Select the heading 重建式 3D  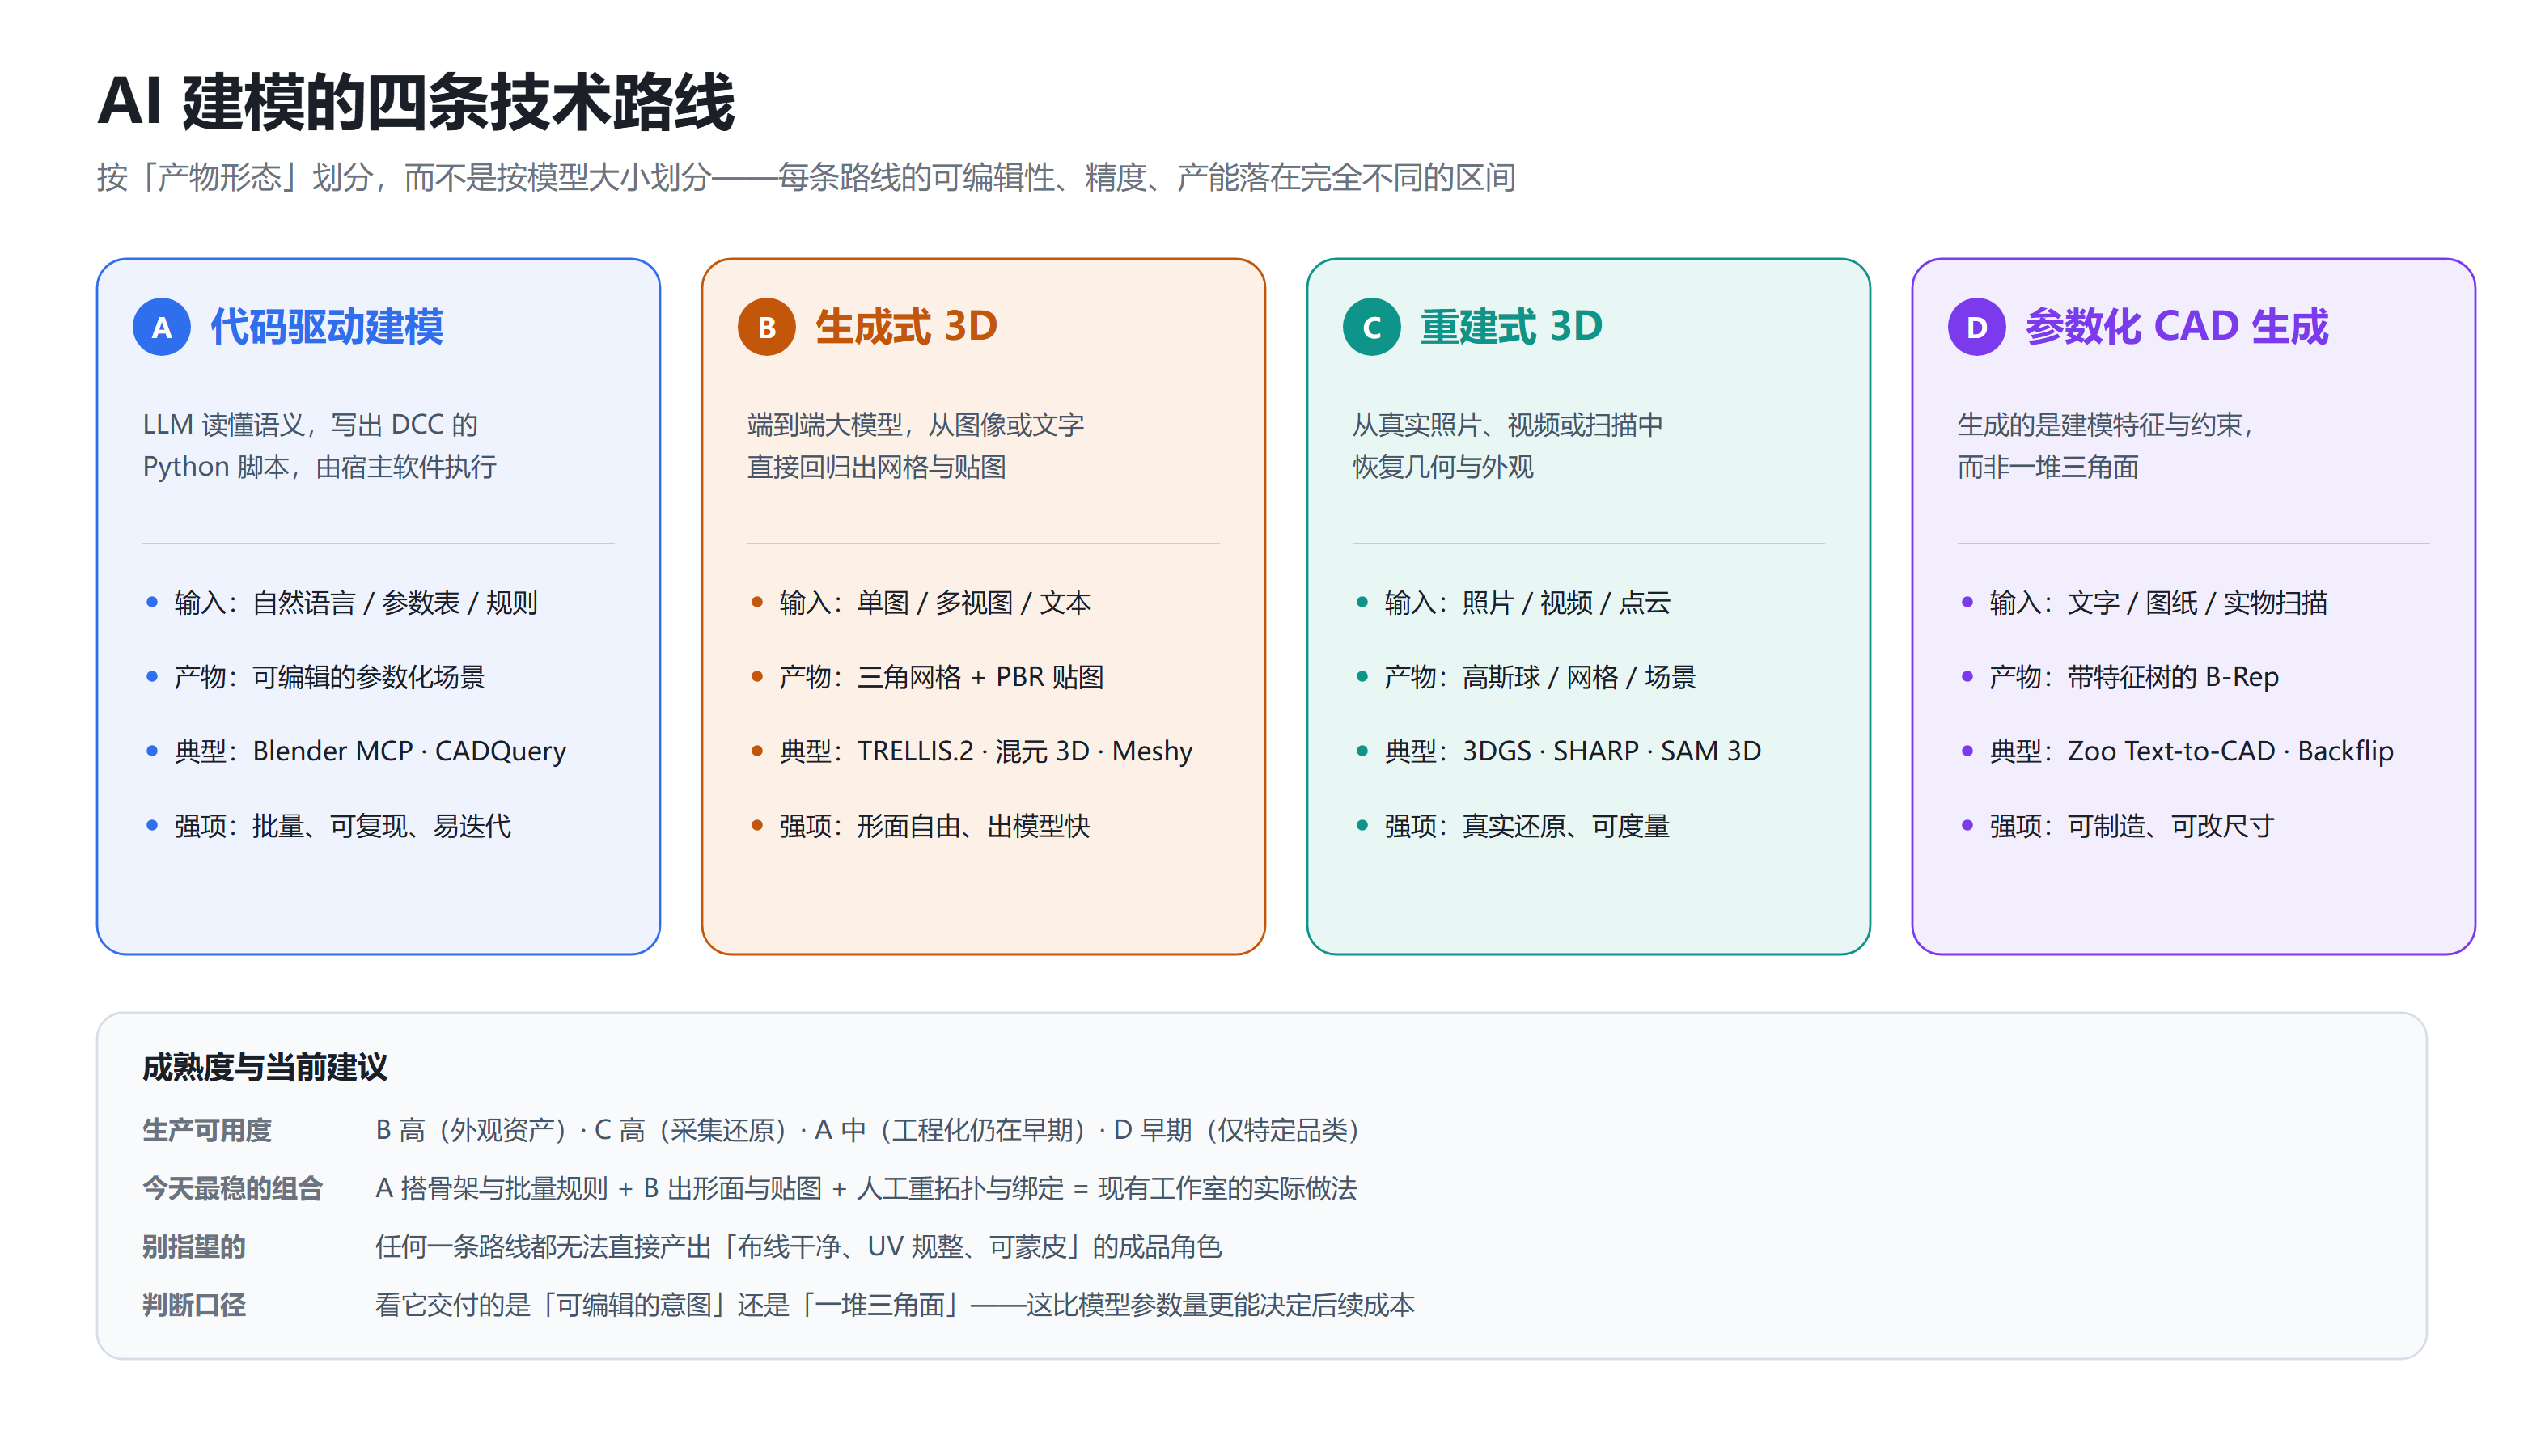point(1511,327)
